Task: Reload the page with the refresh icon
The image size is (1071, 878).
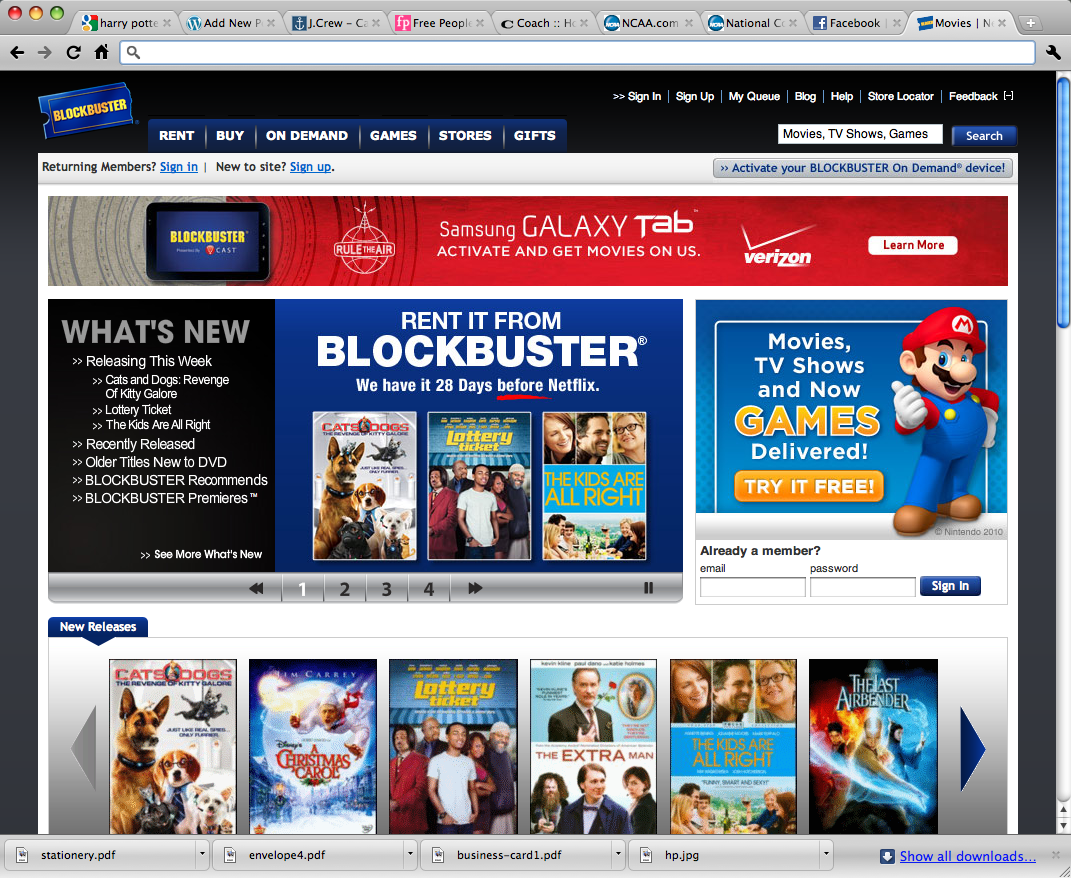Action: click(73, 53)
